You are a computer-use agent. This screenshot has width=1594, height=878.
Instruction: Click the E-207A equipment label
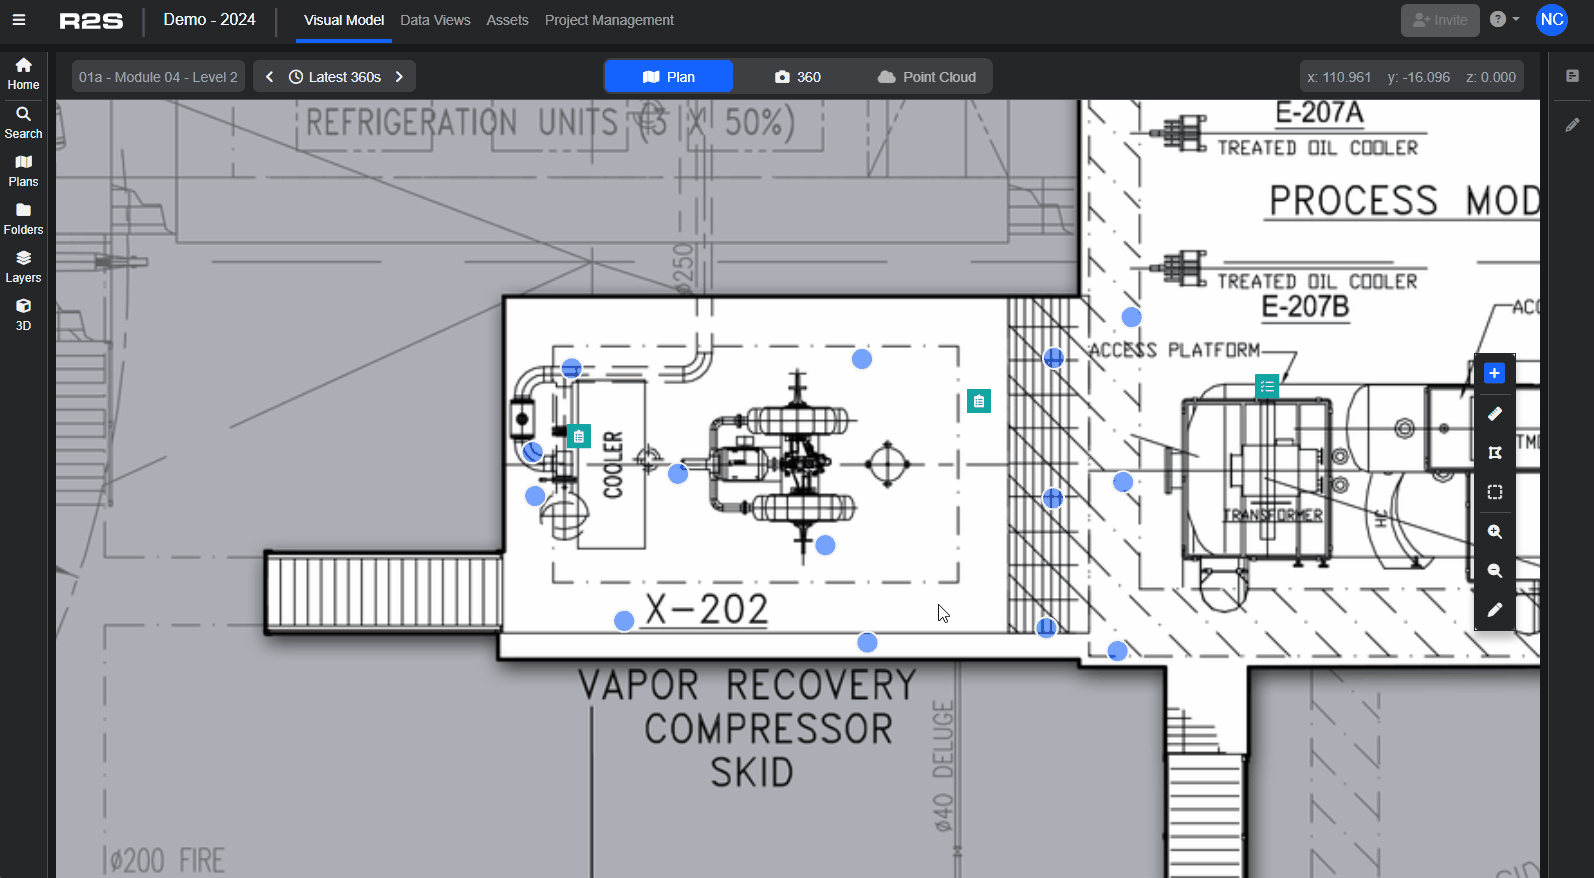coord(1319,113)
